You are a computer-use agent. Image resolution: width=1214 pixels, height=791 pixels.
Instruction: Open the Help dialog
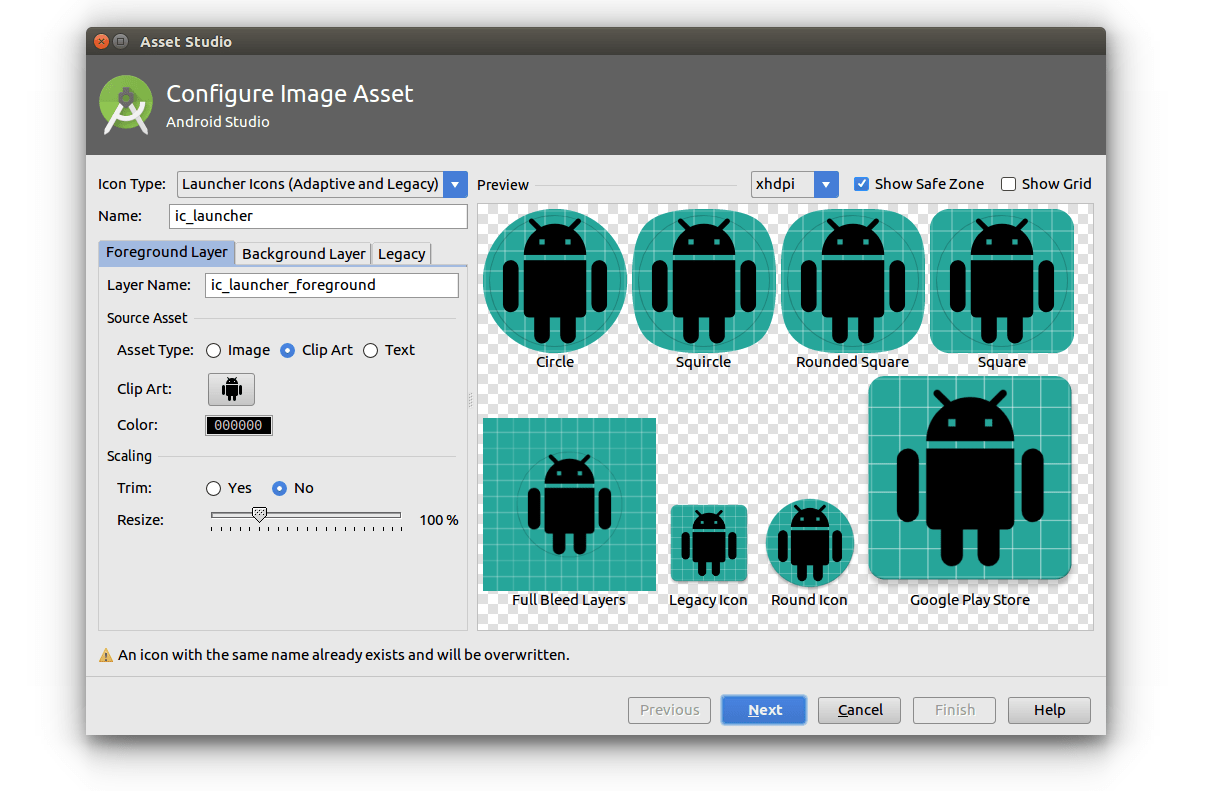[1048, 710]
